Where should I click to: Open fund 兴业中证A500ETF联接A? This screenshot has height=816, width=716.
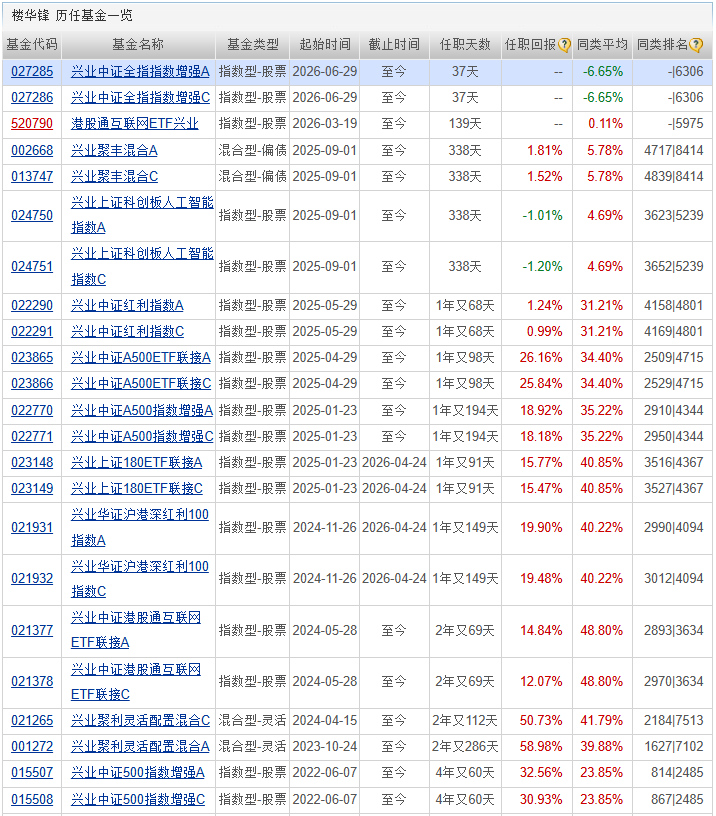(140, 358)
